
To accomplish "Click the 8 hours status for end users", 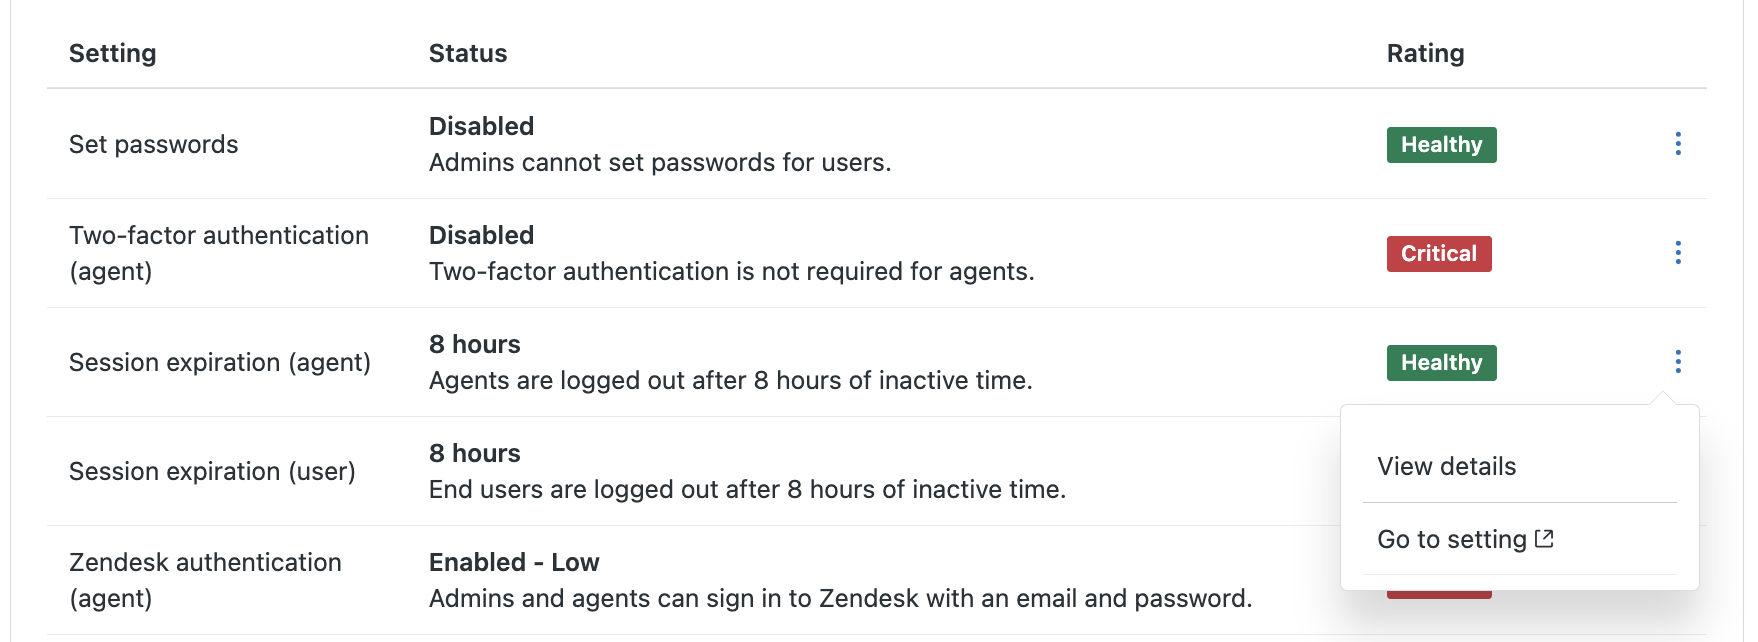I will click(474, 454).
